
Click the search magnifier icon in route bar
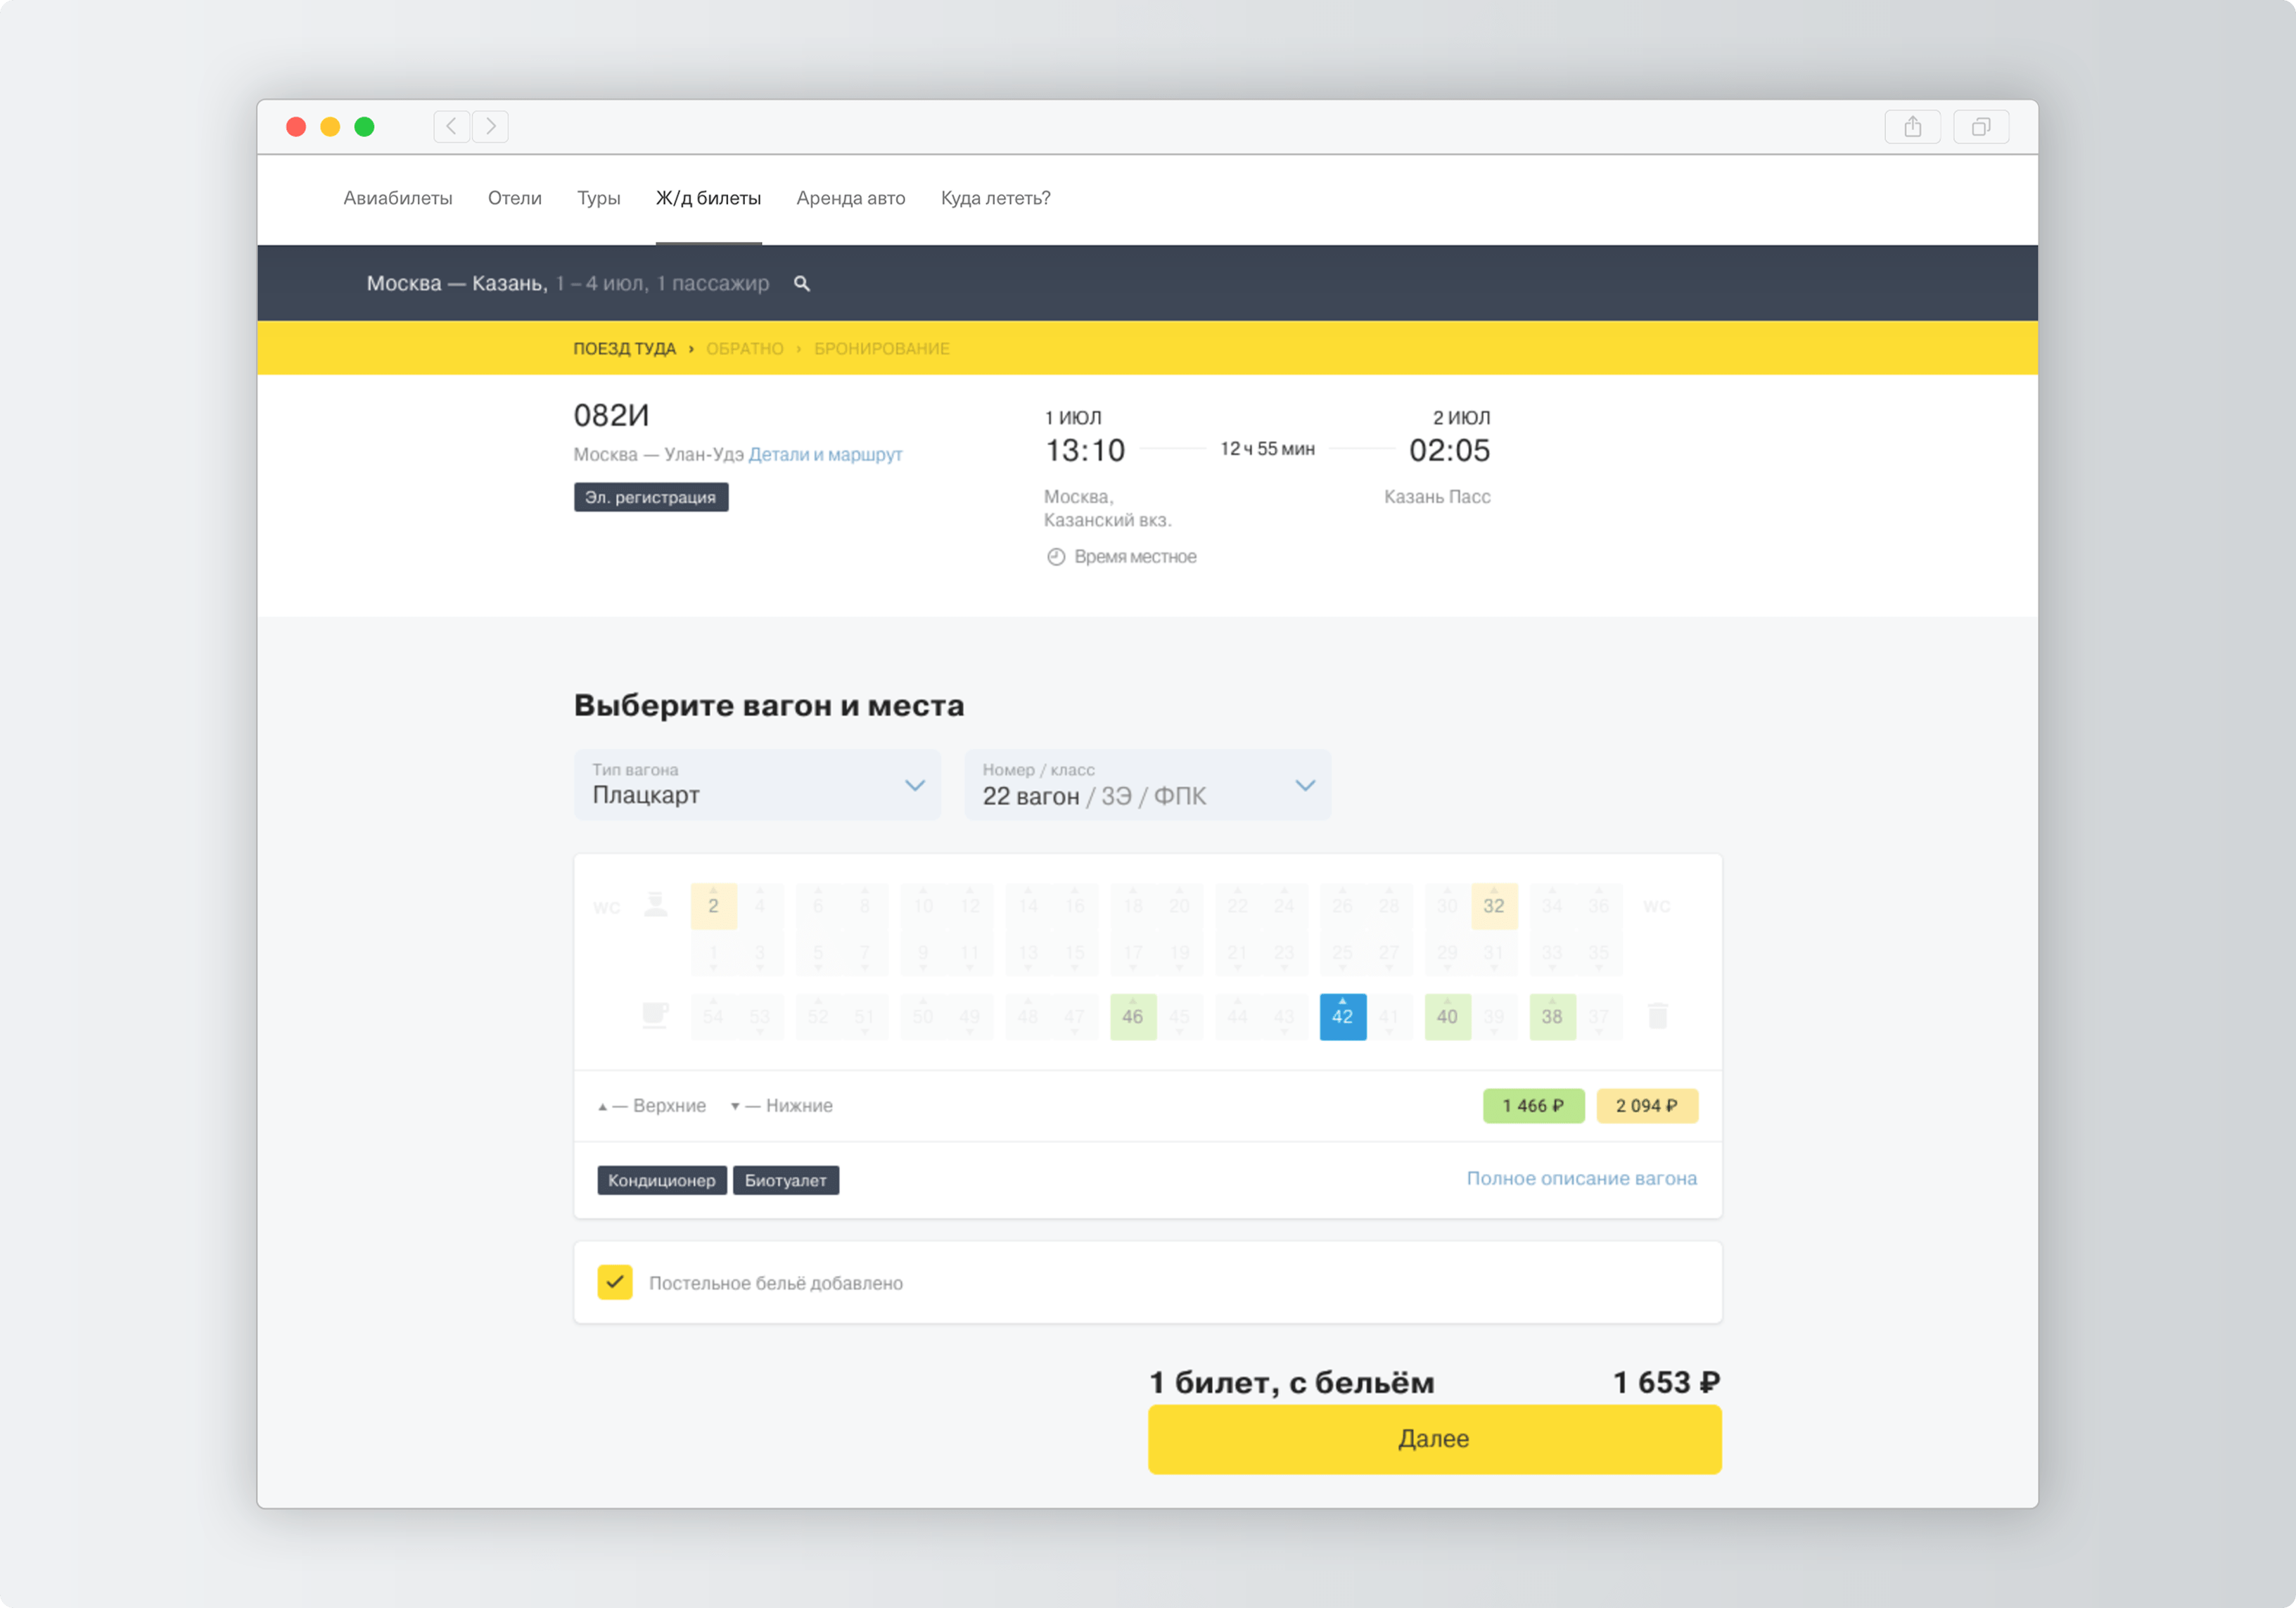[801, 284]
